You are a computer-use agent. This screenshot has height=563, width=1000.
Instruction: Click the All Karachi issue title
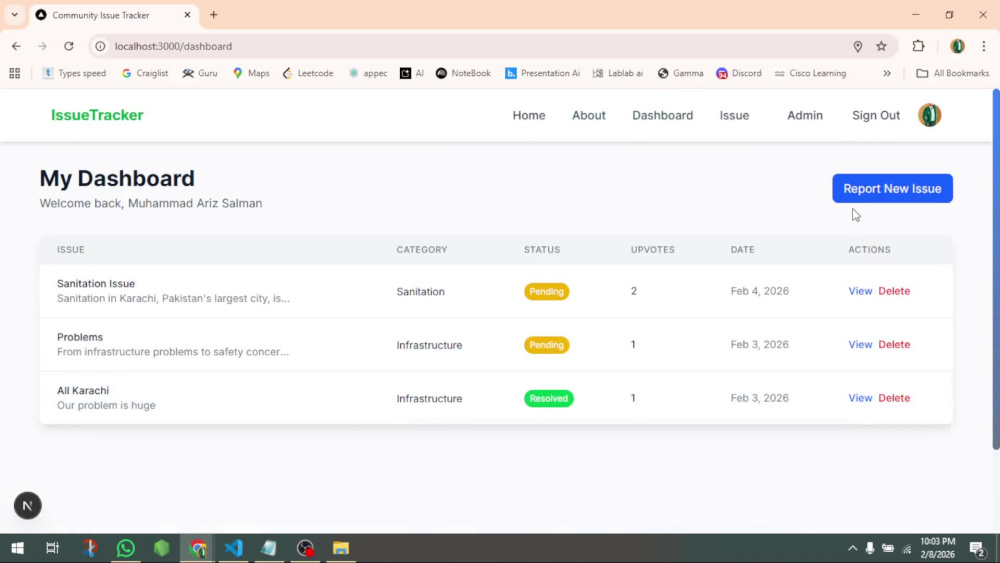[x=83, y=391]
